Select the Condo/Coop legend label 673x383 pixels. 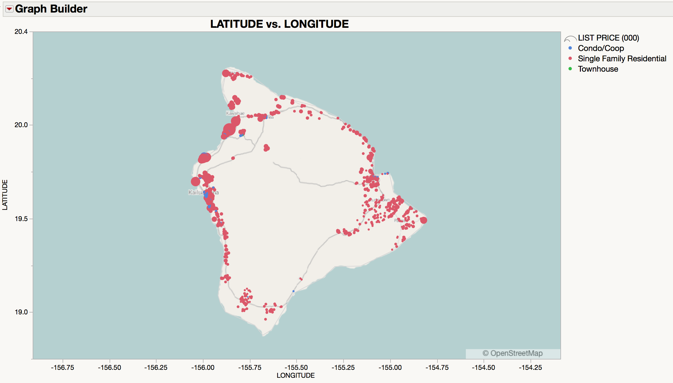point(600,48)
